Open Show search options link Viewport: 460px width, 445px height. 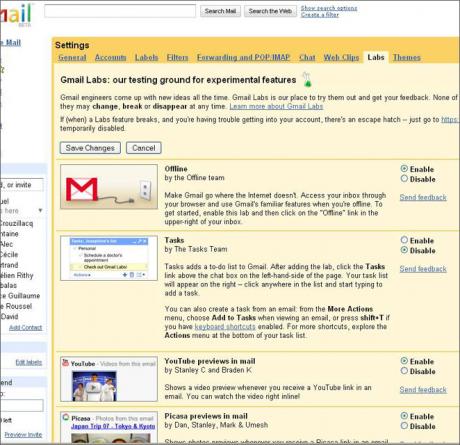coord(329,8)
